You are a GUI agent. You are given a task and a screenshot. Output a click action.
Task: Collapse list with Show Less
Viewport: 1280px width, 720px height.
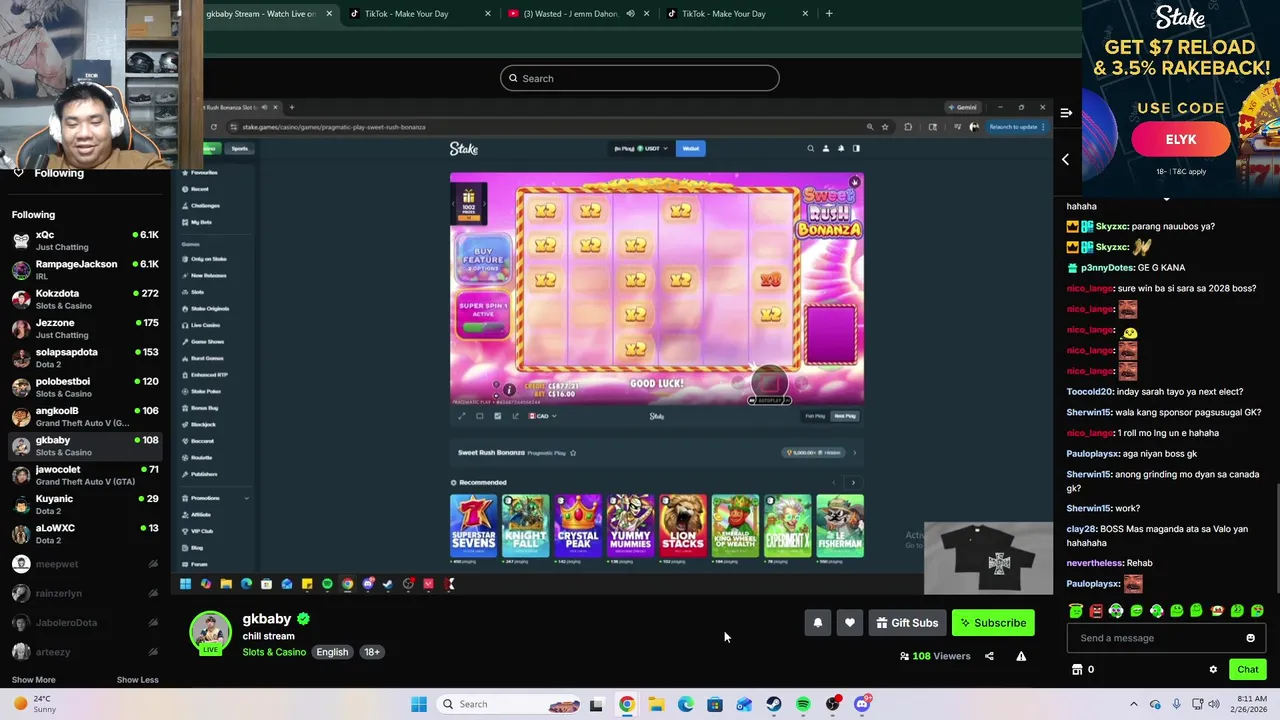click(x=137, y=680)
